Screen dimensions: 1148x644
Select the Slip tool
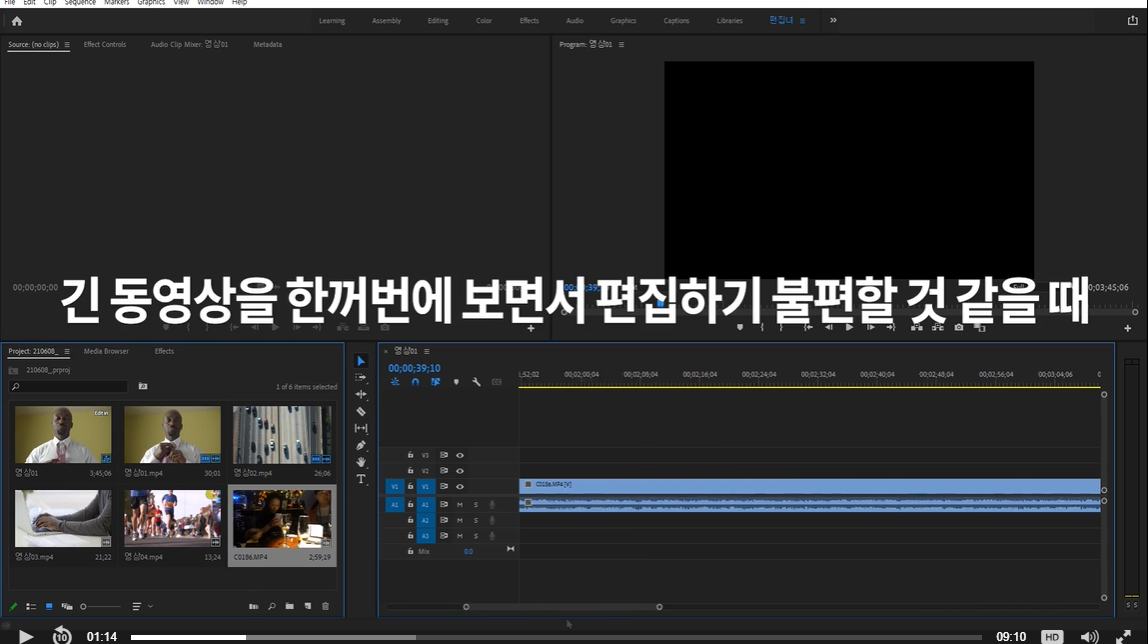[x=361, y=428]
